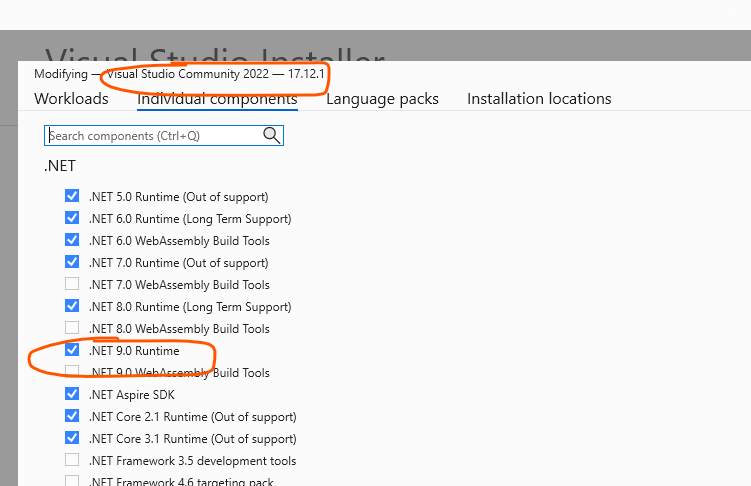Click '.NET 5.0 Runtime (Out of support)' label
The image size is (751, 486).
179,197
